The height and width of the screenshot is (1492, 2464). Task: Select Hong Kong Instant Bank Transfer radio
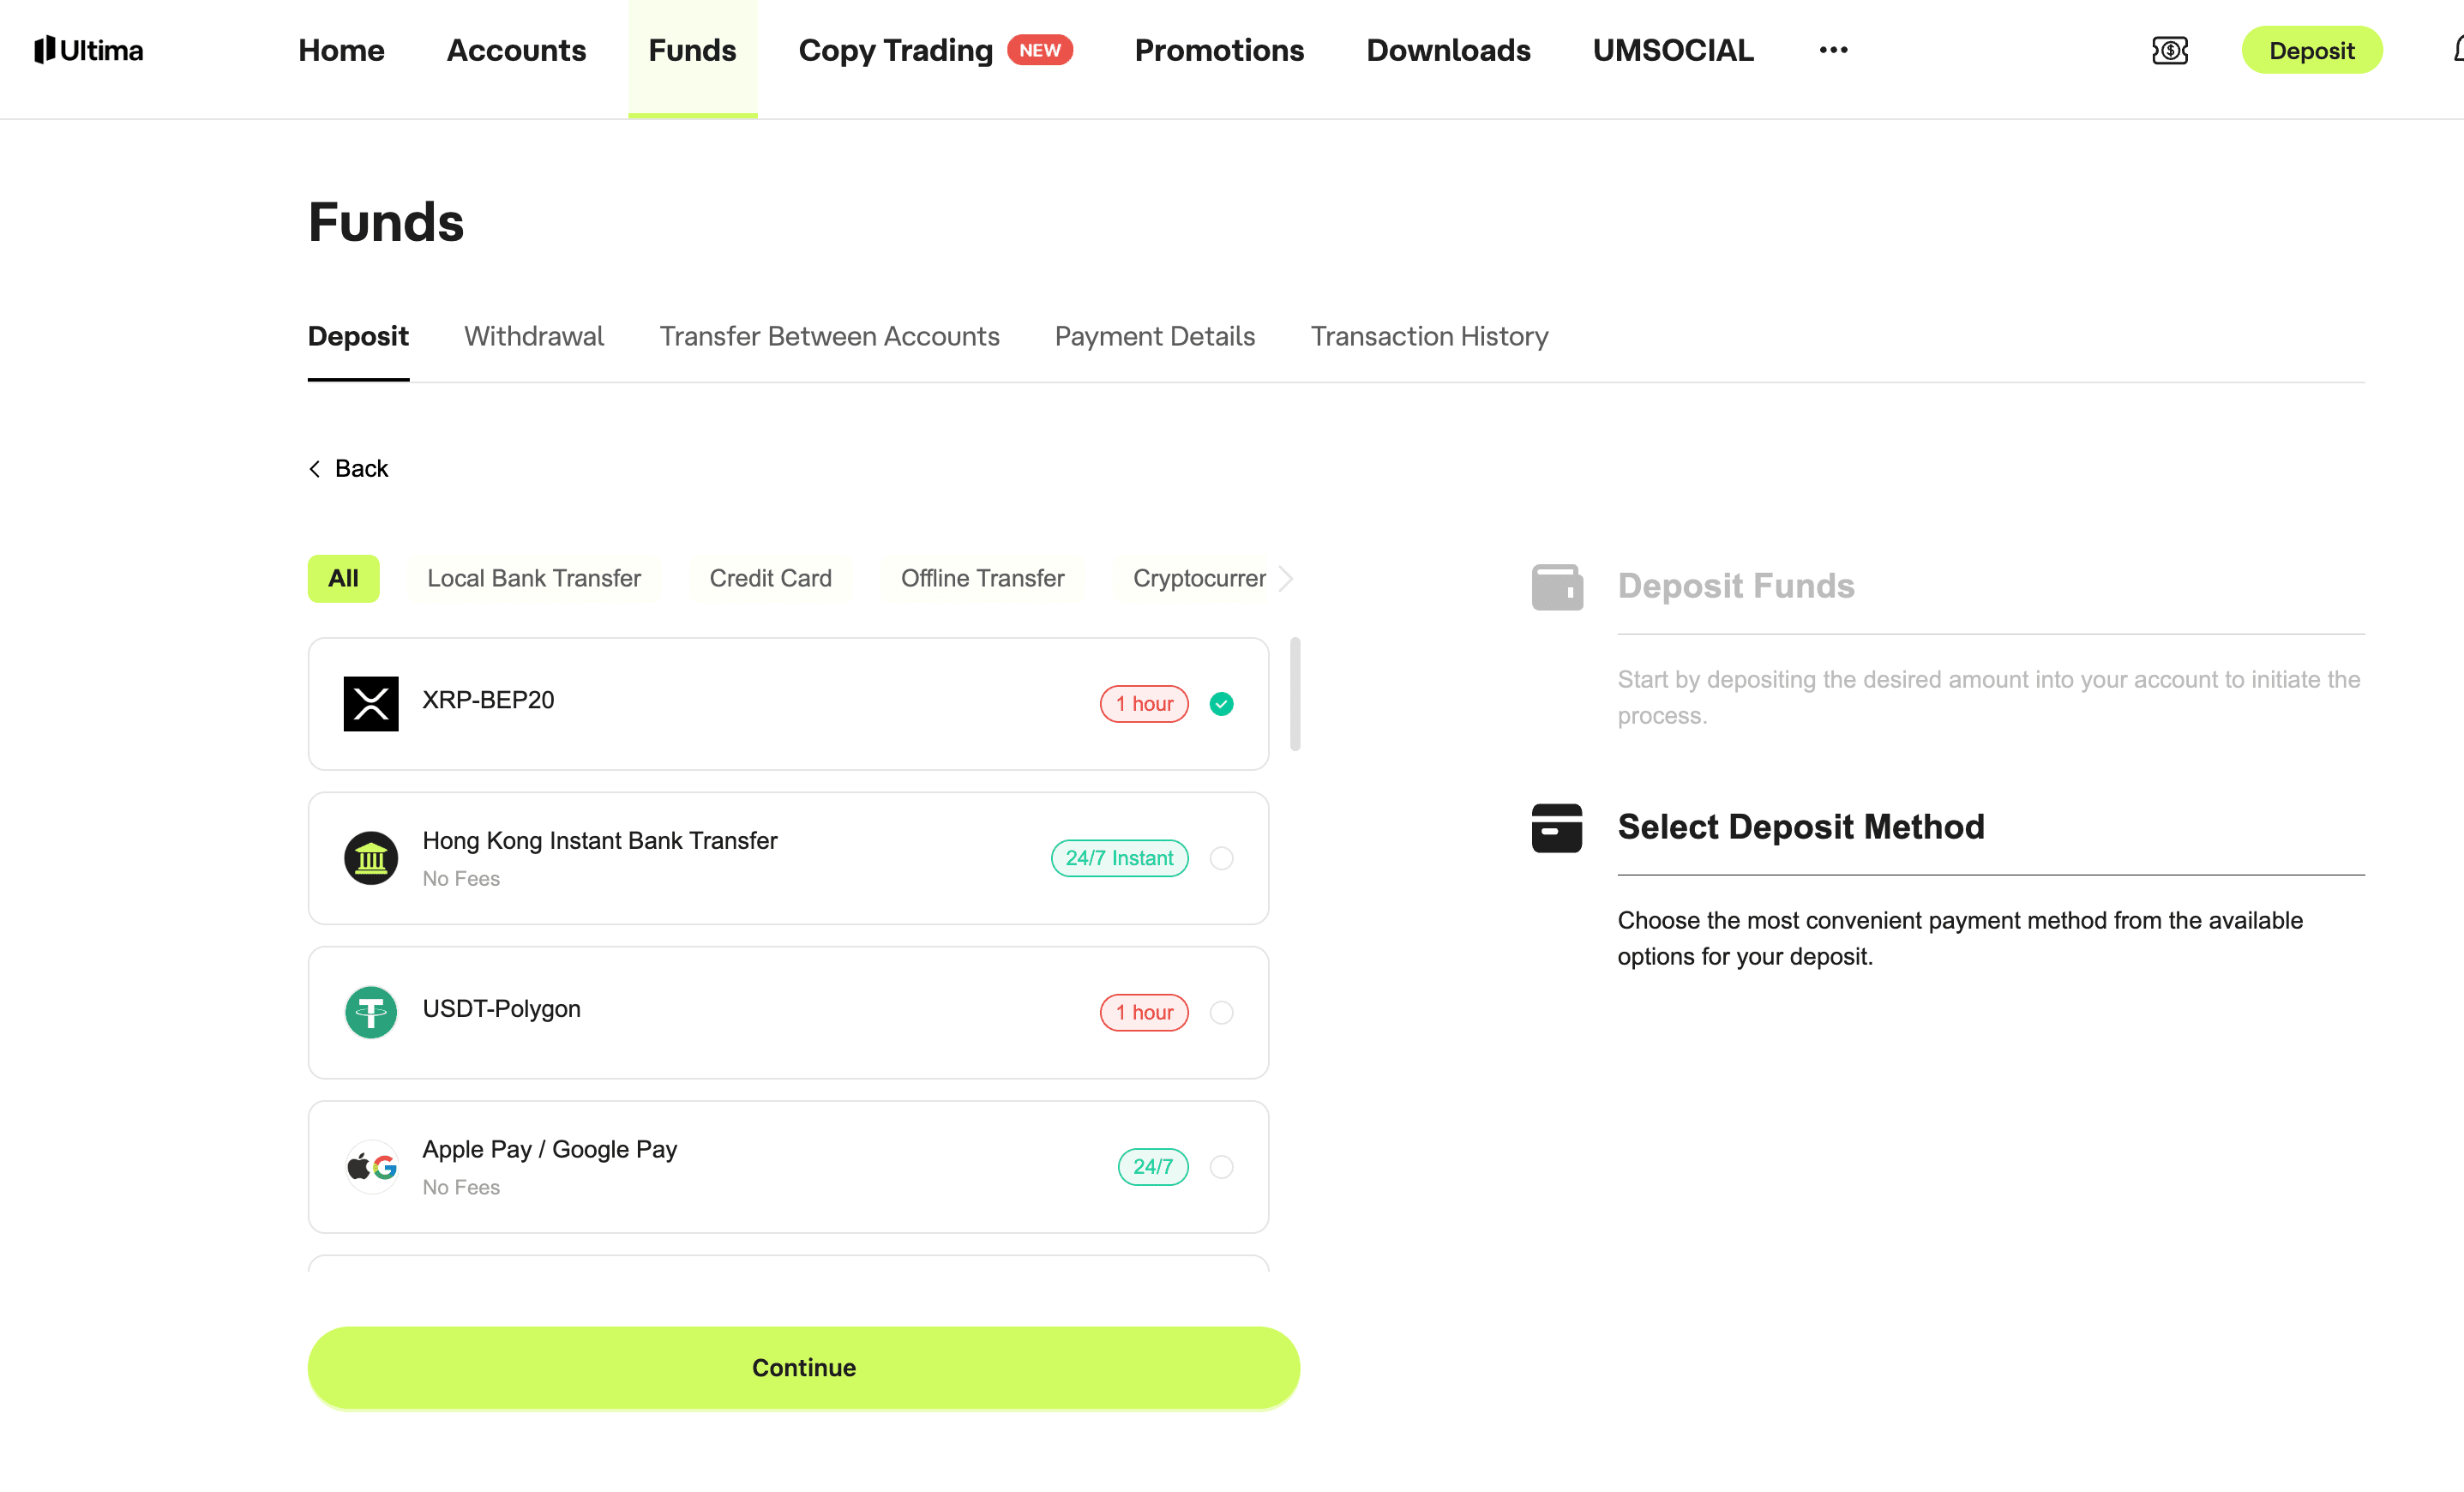pos(1221,858)
